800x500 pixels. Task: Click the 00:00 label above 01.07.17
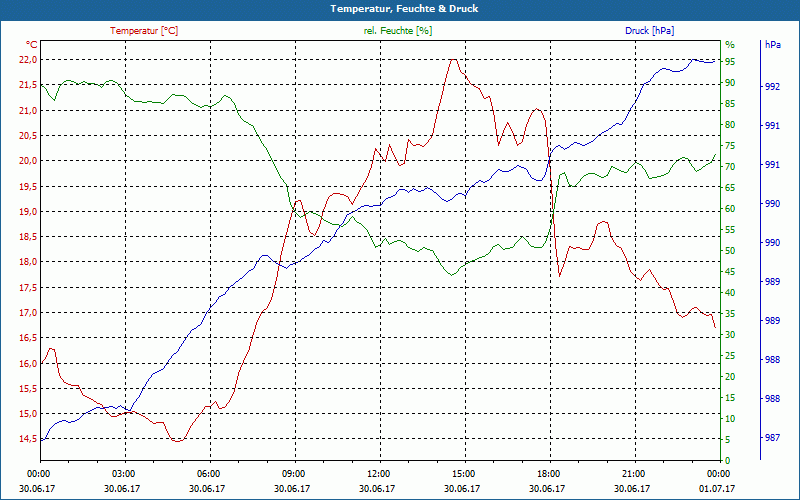point(718,473)
